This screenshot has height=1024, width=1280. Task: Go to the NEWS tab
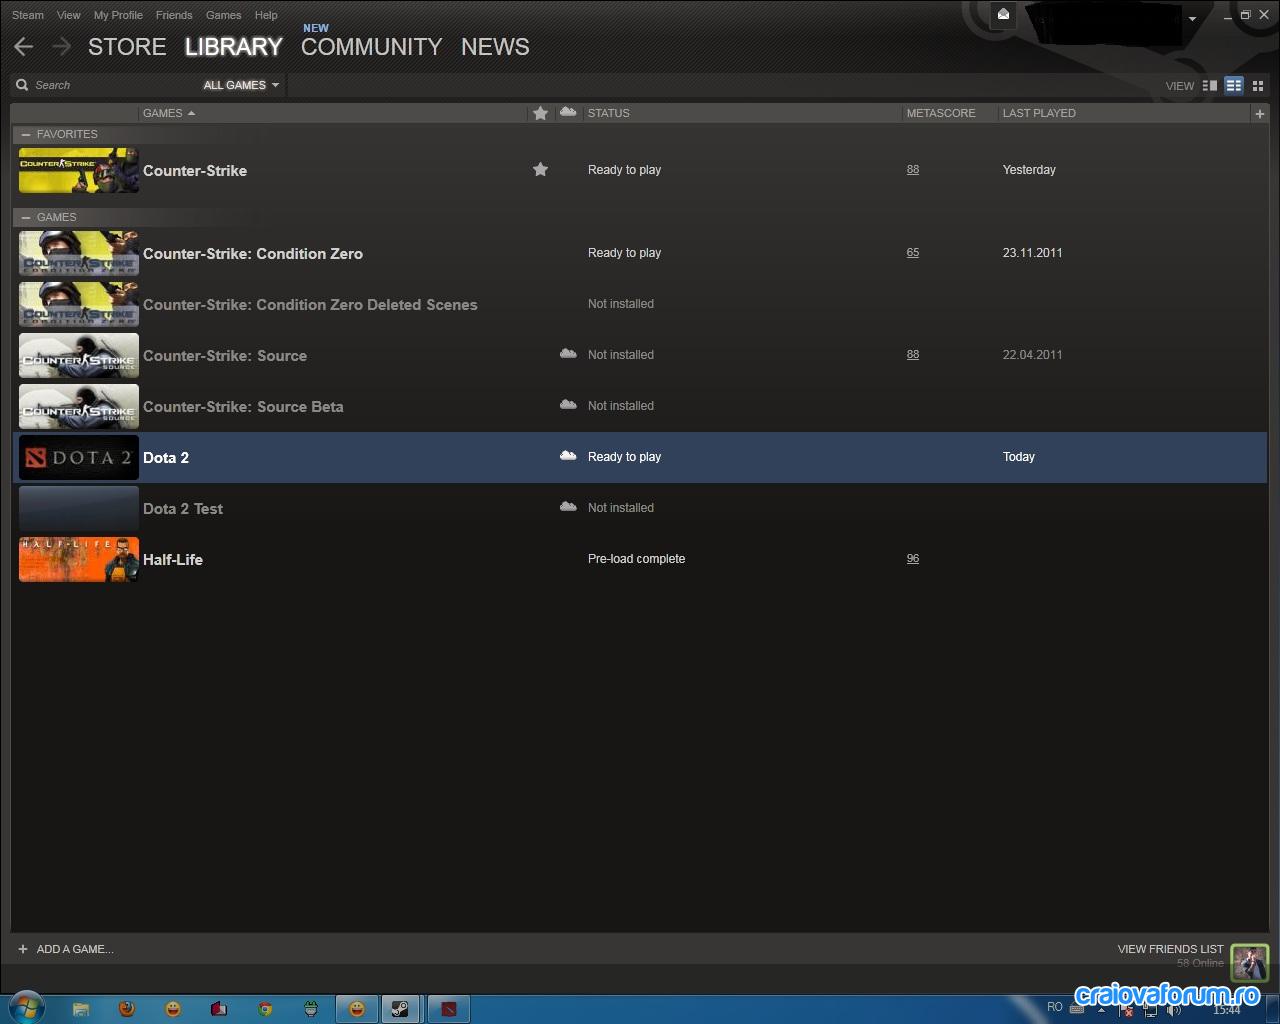click(x=495, y=47)
